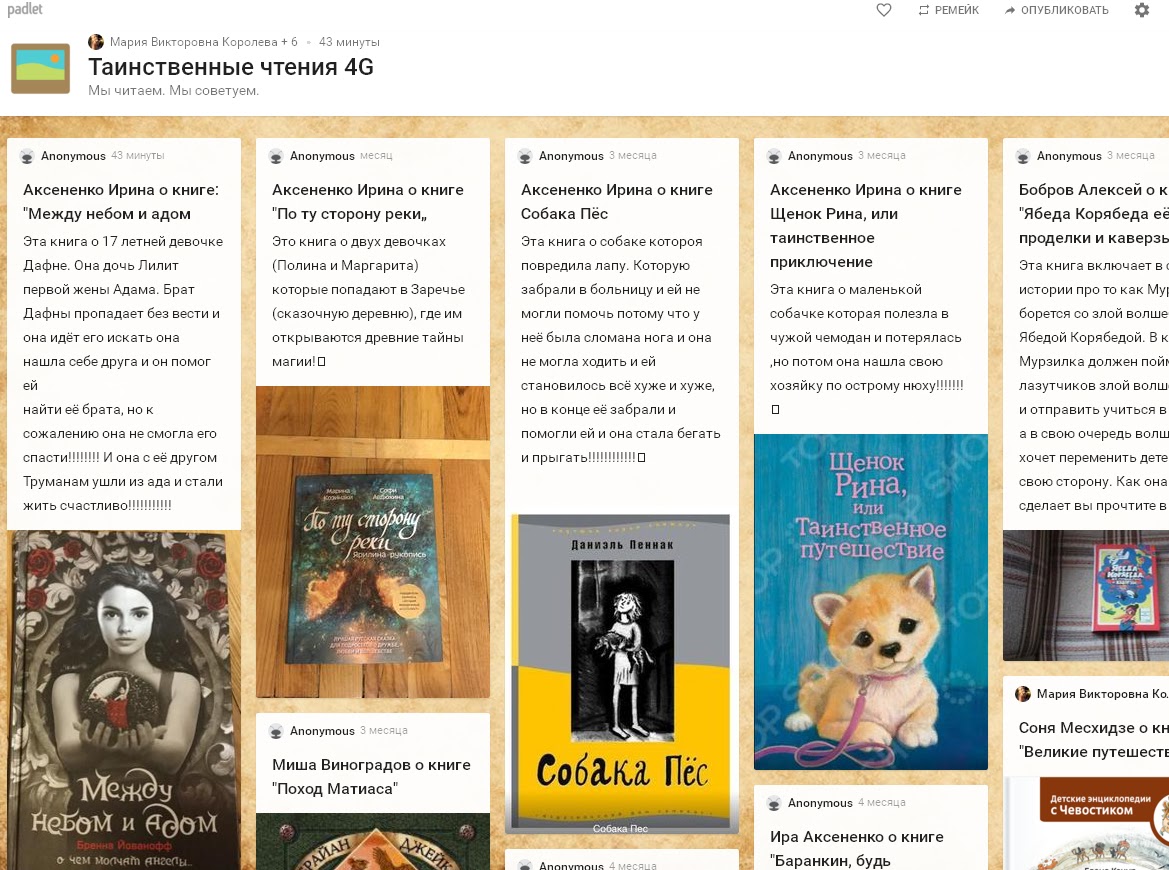The height and width of the screenshot is (870, 1169).
Task: Open author link Мария Викторовна Королева + 6
Action: pos(204,42)
